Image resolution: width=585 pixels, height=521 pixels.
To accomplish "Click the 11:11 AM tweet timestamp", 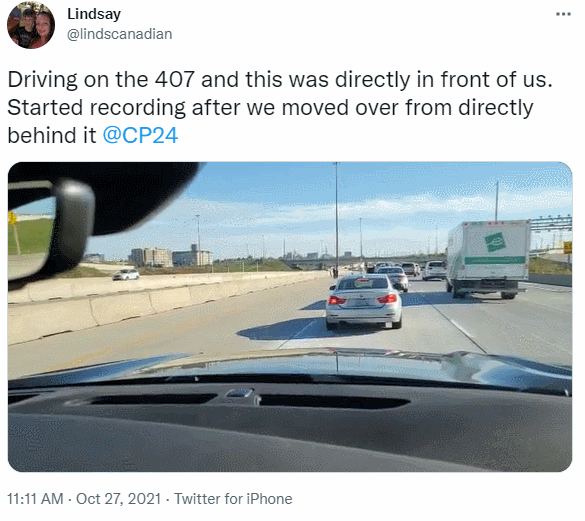I will [x=35, y=499].
